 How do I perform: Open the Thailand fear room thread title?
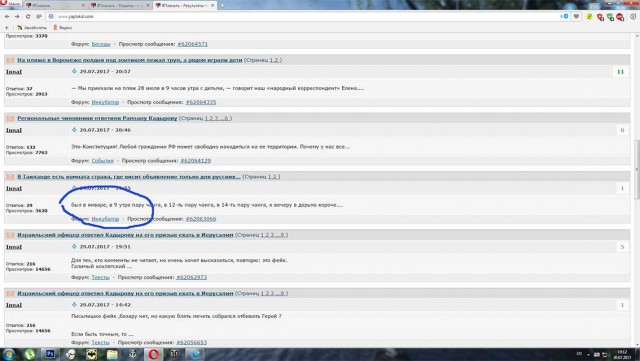coord(129,177)
